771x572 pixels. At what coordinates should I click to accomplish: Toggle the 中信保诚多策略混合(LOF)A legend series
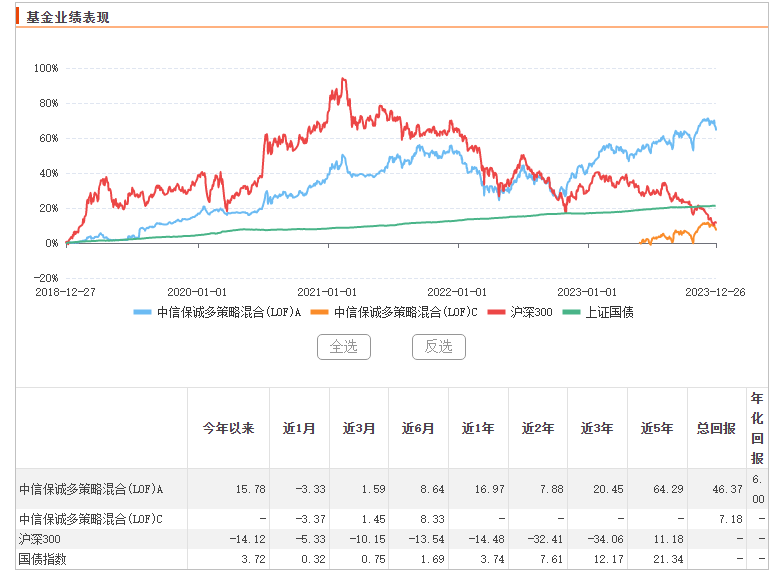tap(217, 312)
